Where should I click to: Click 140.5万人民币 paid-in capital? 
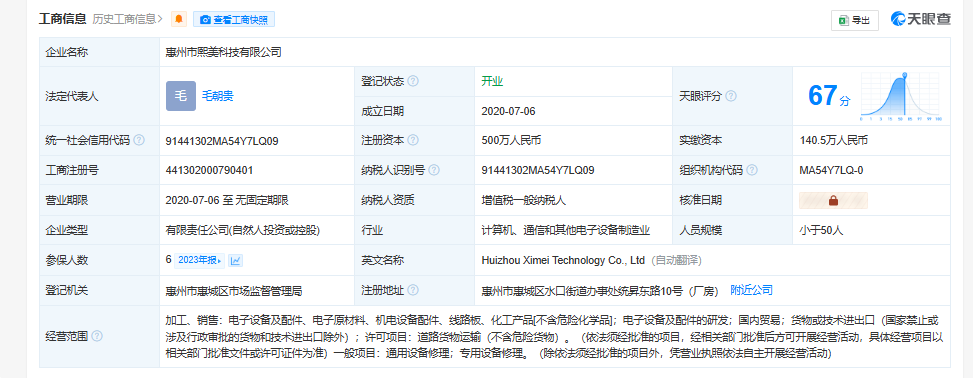[833, 140]
